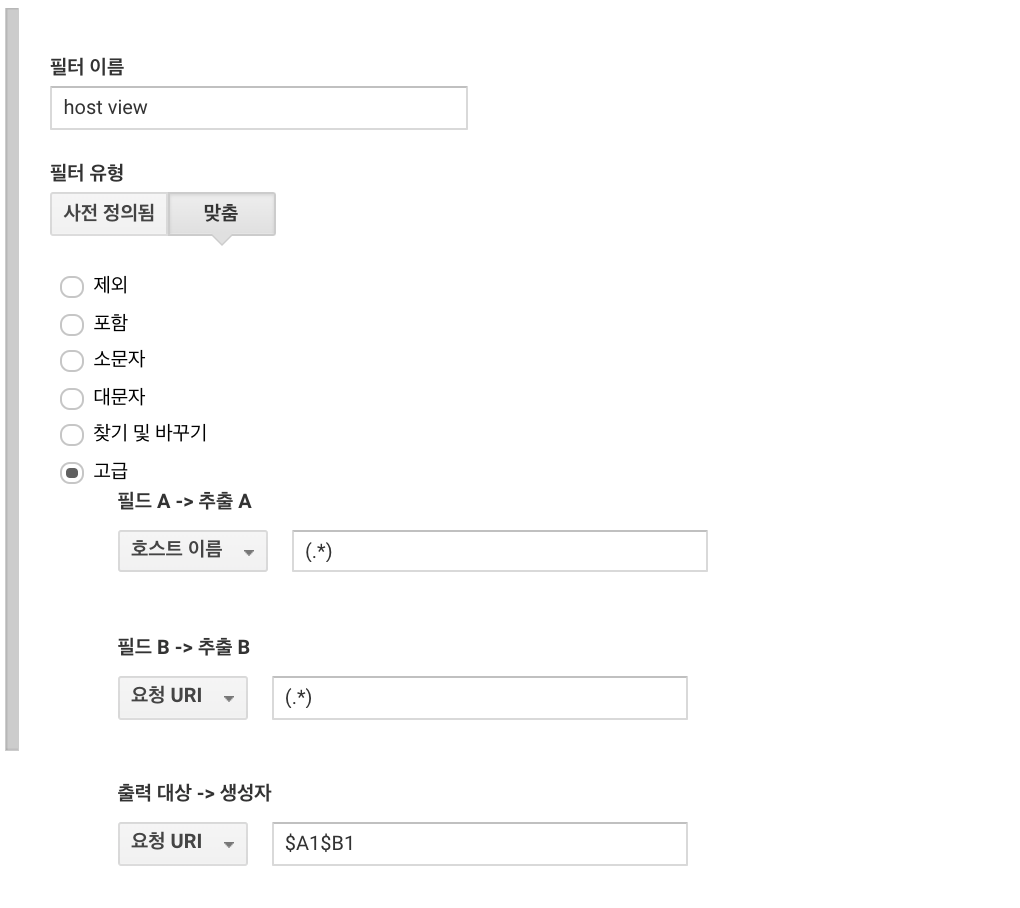Open the 호스트 이름 field A dropdown

(193, 551)
